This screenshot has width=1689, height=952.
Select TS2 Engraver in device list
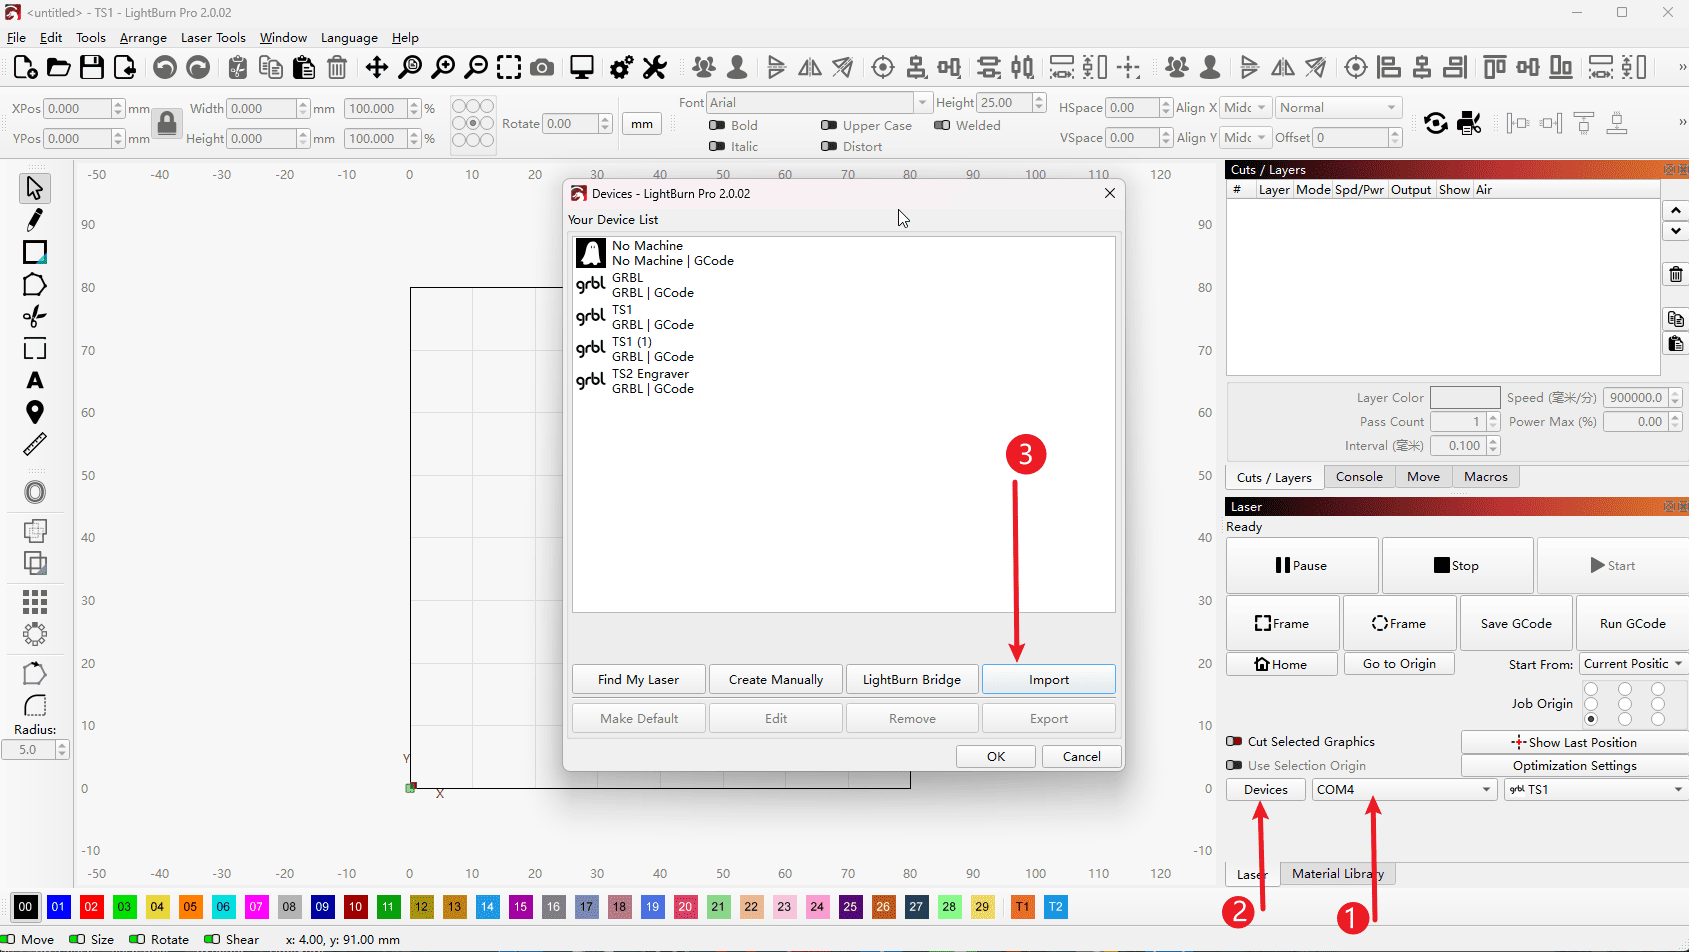650,381
